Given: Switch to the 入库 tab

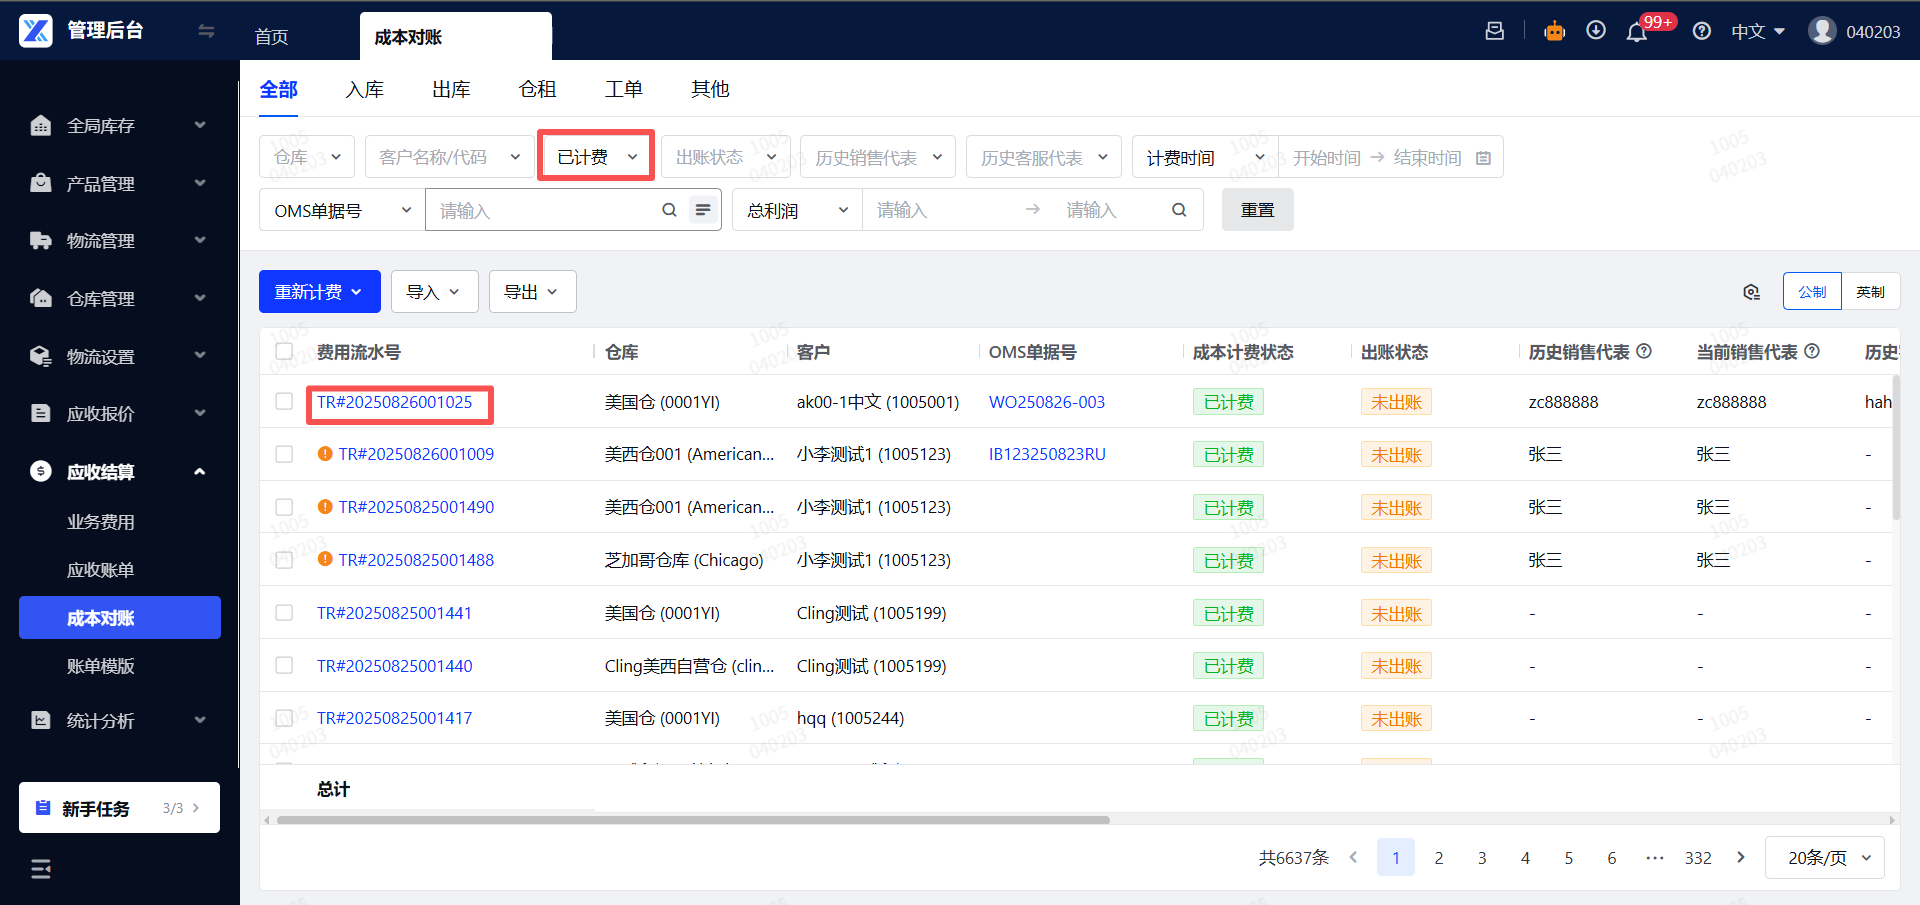Looking at the screenshot, I should coord(364,89).
